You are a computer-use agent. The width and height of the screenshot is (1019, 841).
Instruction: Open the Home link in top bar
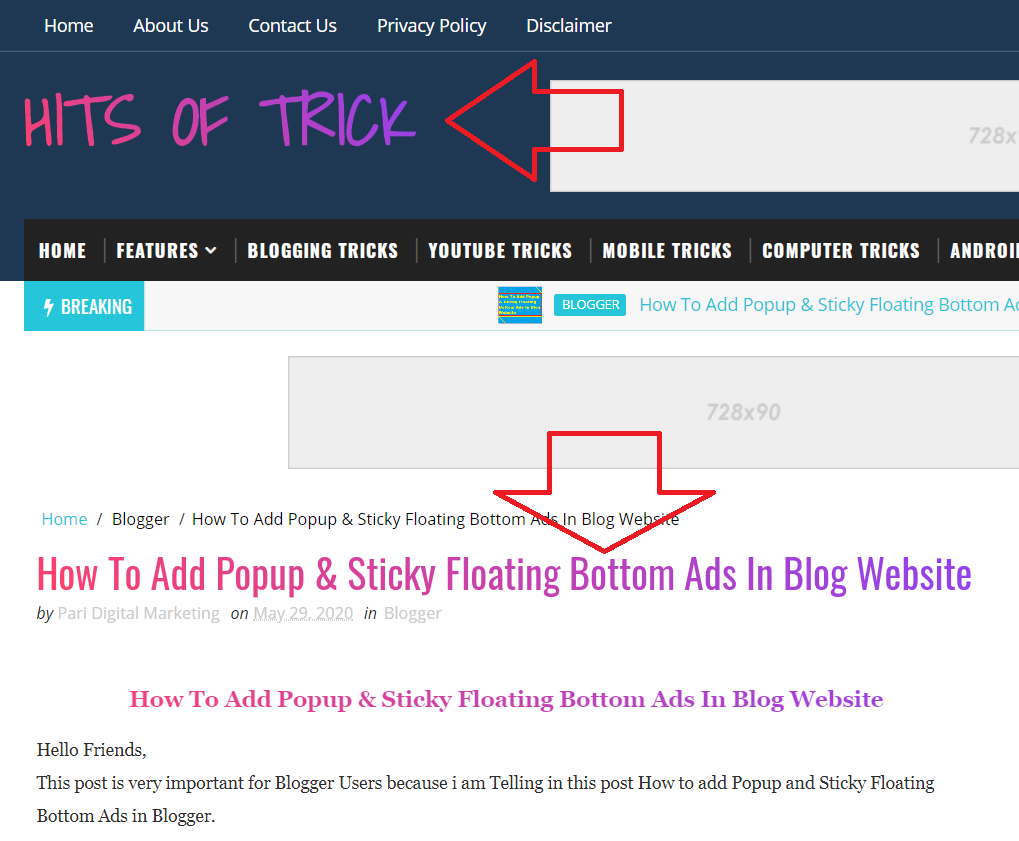69,25
